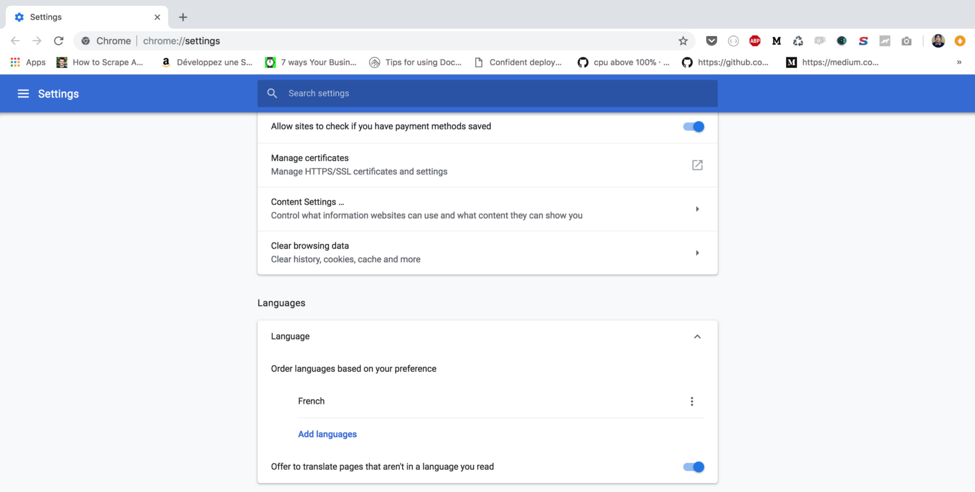Show hidden bookmarks overflow chevron
Image resolution: width=975 pixels, height=492 pixels.
(x=959, y=62)
